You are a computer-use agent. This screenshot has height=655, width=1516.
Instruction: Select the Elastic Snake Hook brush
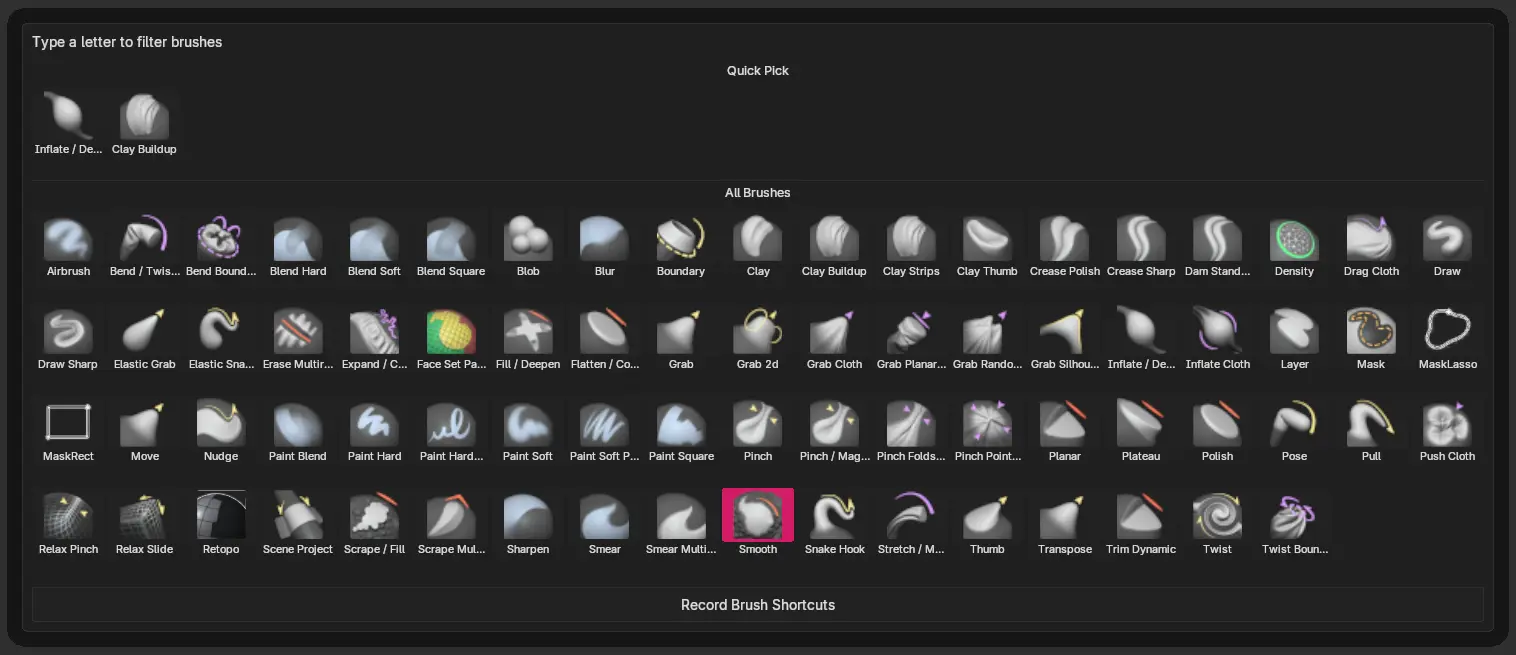(x=221, y=339)
